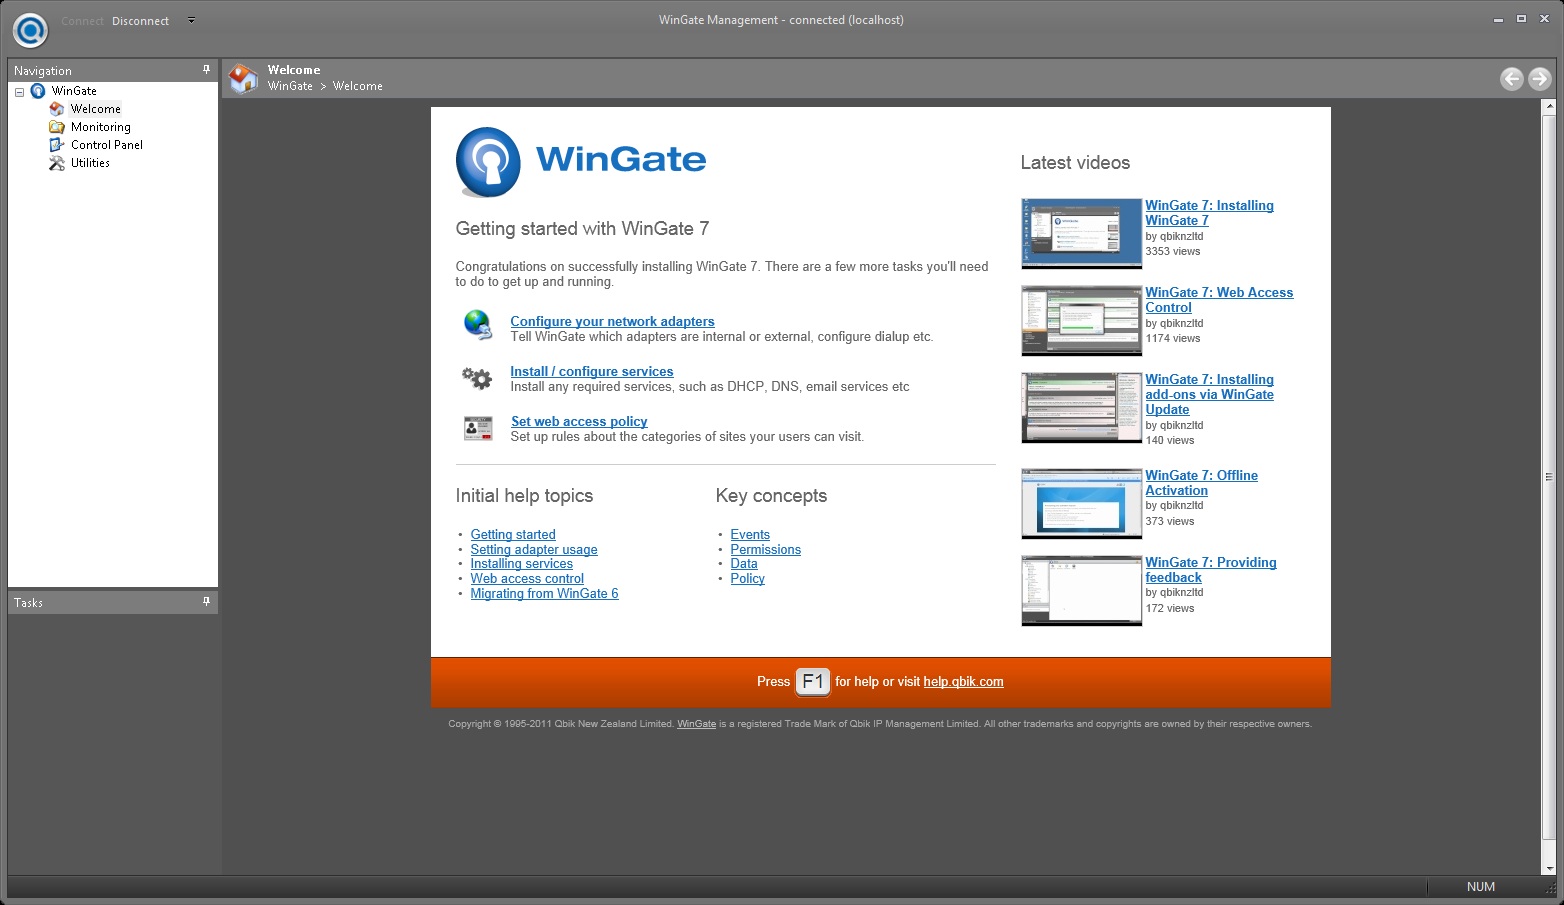
Task: Open Control Panel in the navigation tree
Action: [106, 145]
